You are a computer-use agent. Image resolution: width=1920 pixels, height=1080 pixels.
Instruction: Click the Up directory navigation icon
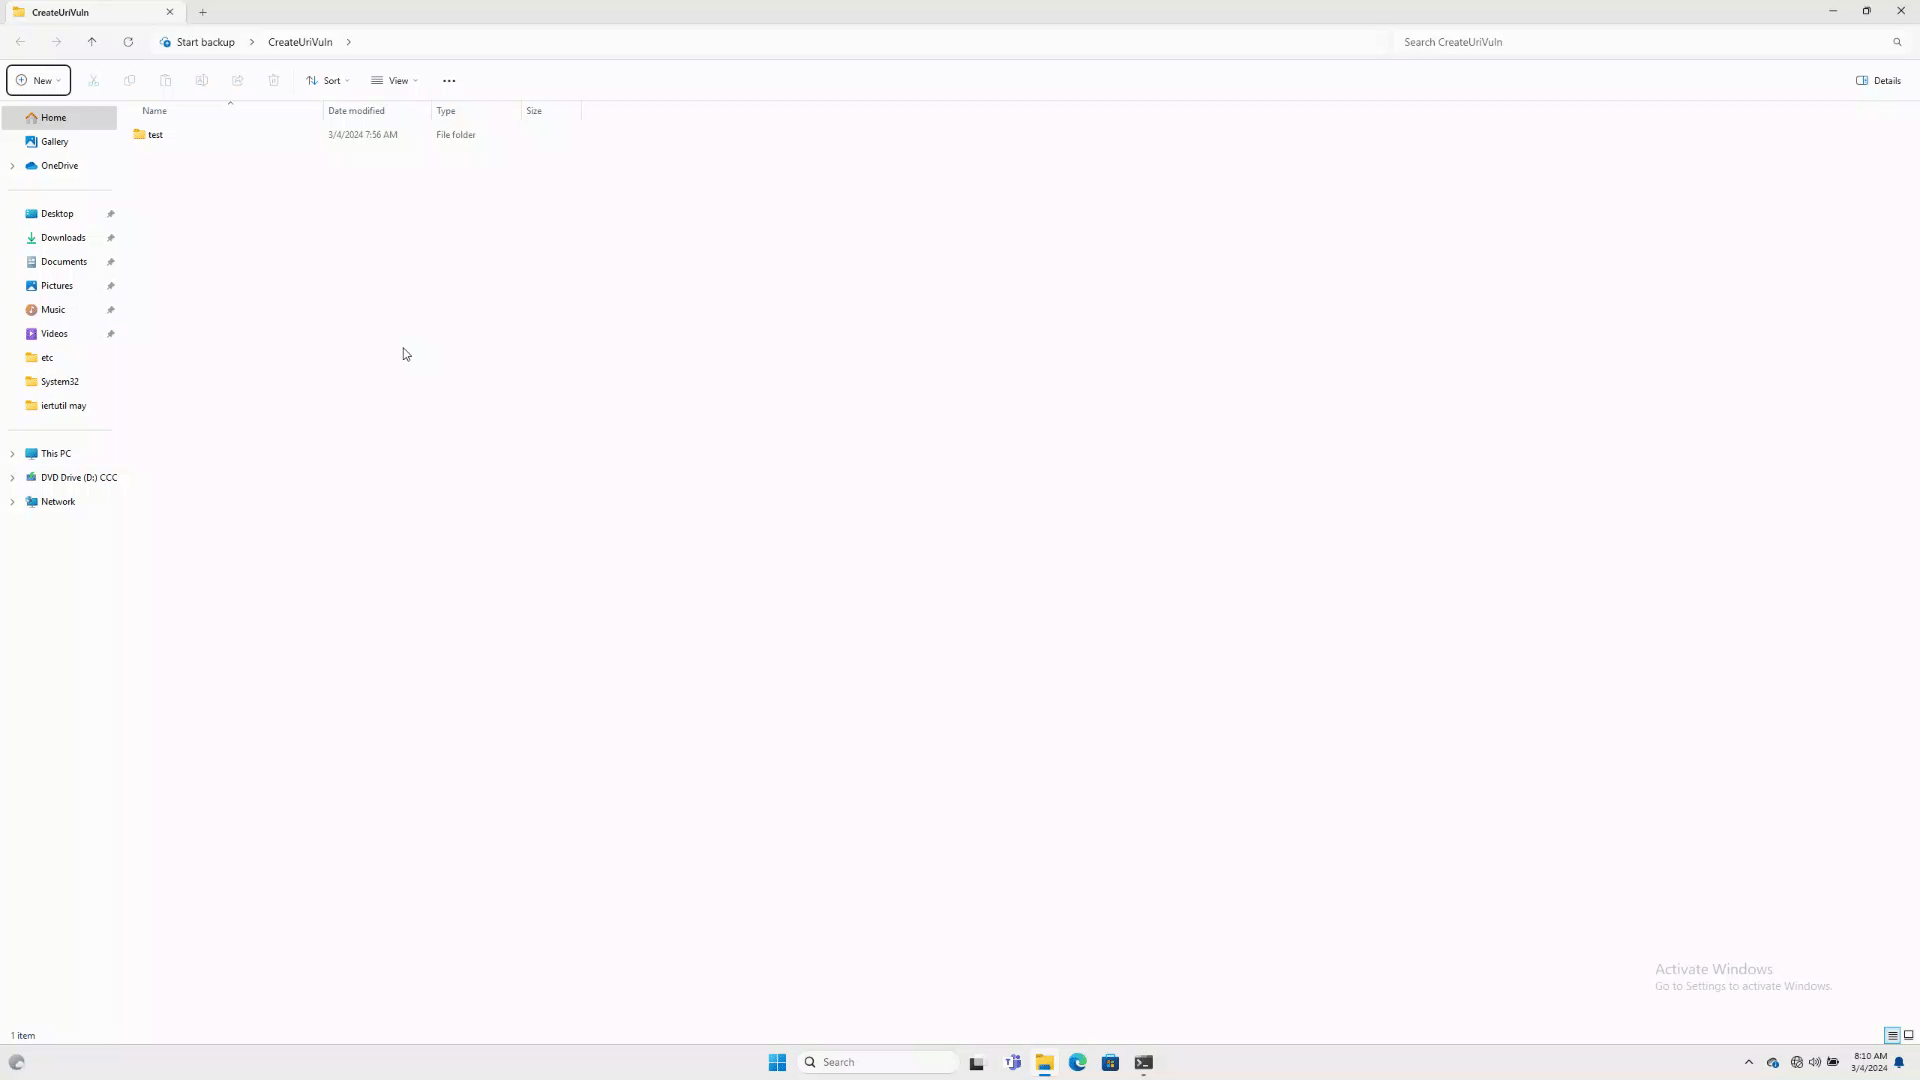pyautogui.click(x=91, y=42)
